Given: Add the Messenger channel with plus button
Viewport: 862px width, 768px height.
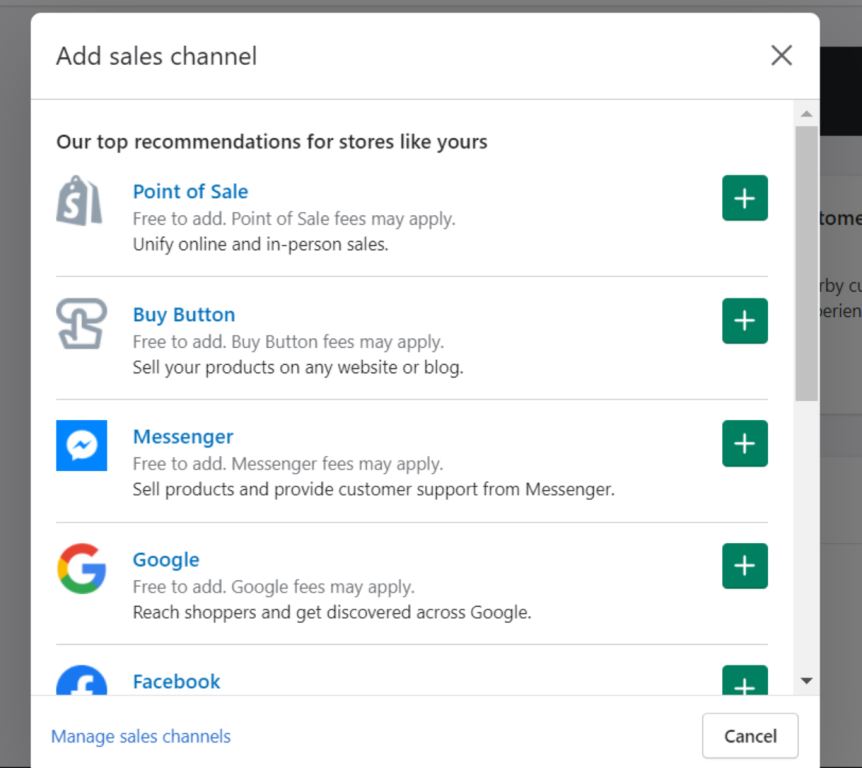Looking at the screenshot, I should (x=745, y=444).
